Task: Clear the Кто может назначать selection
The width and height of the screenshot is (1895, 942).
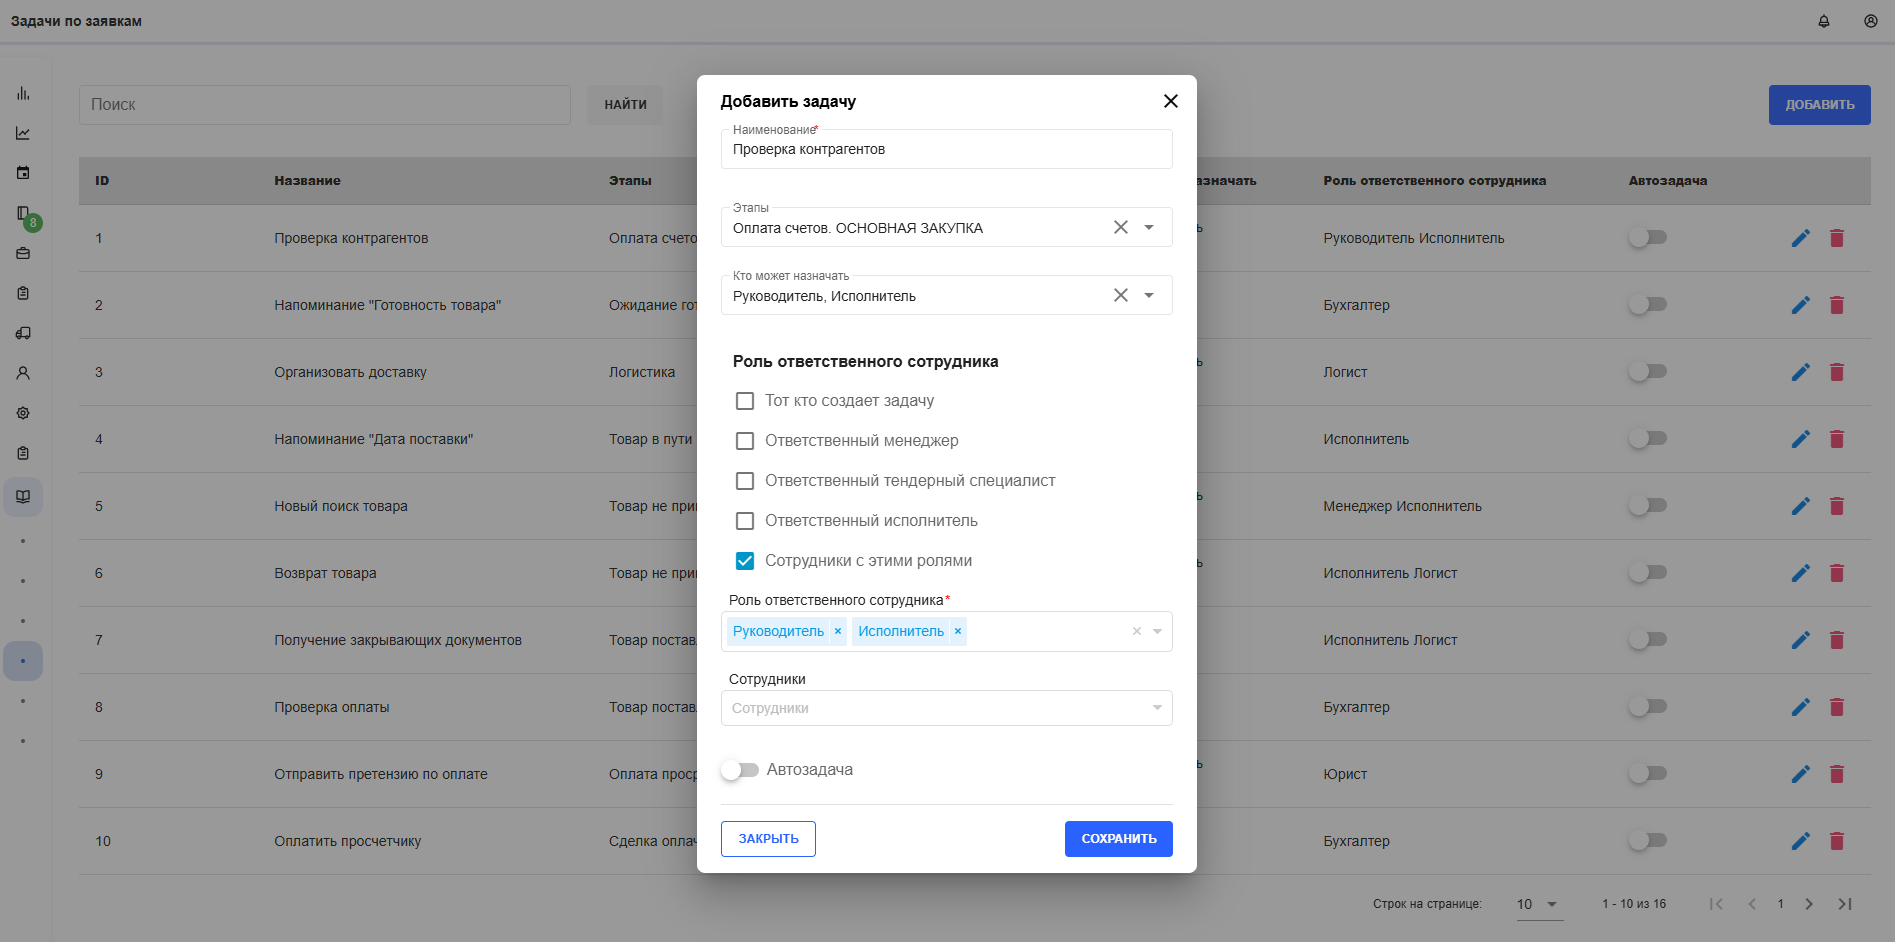Action: [x=1121, y=295]
